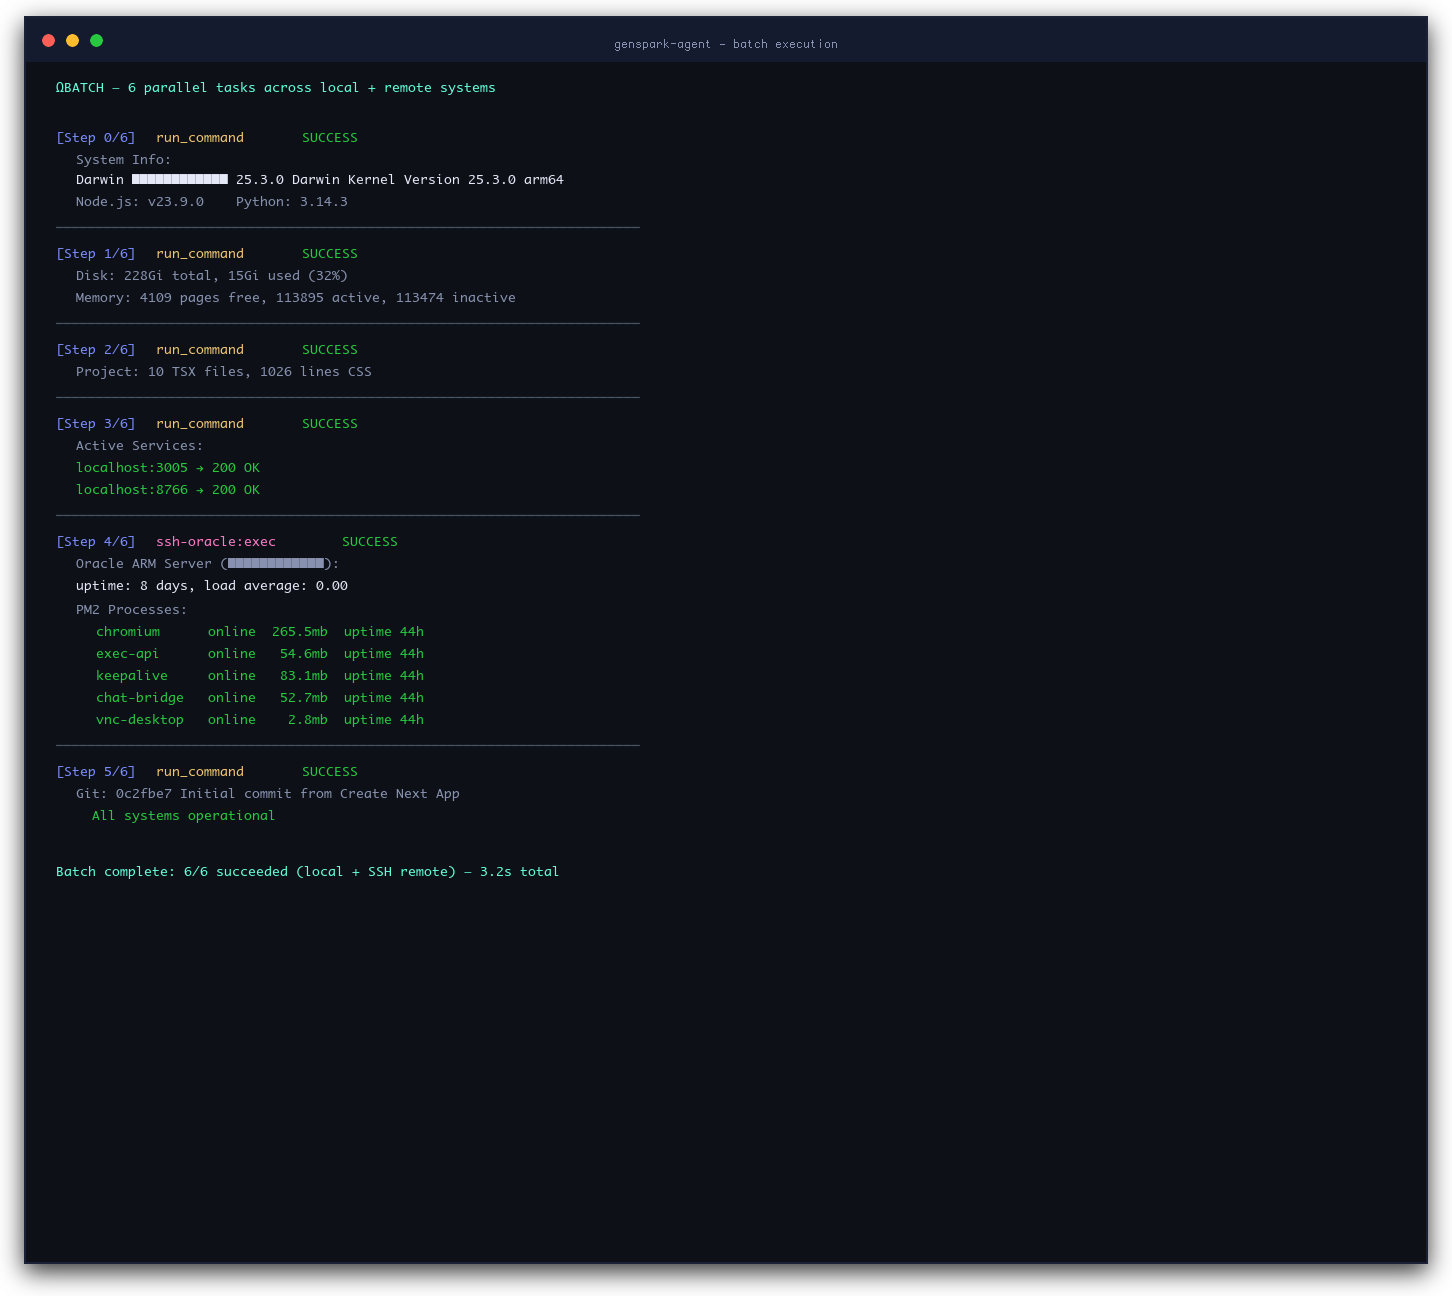
Task: Select the run_command label in Step 1/6
Action: pyautogui.click(x=199, y=253)
